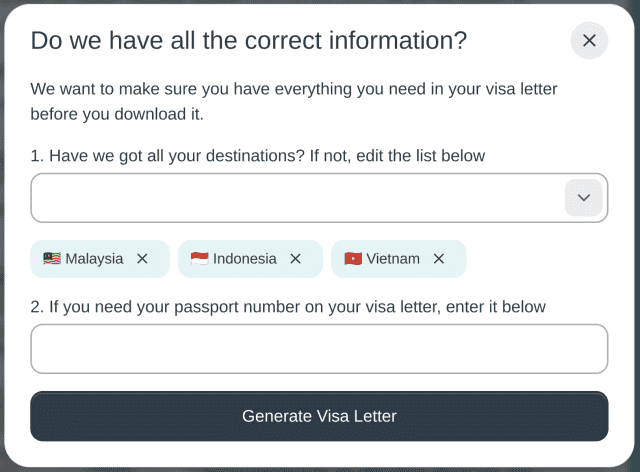Select the Indonesia chip label

point(244,259)
